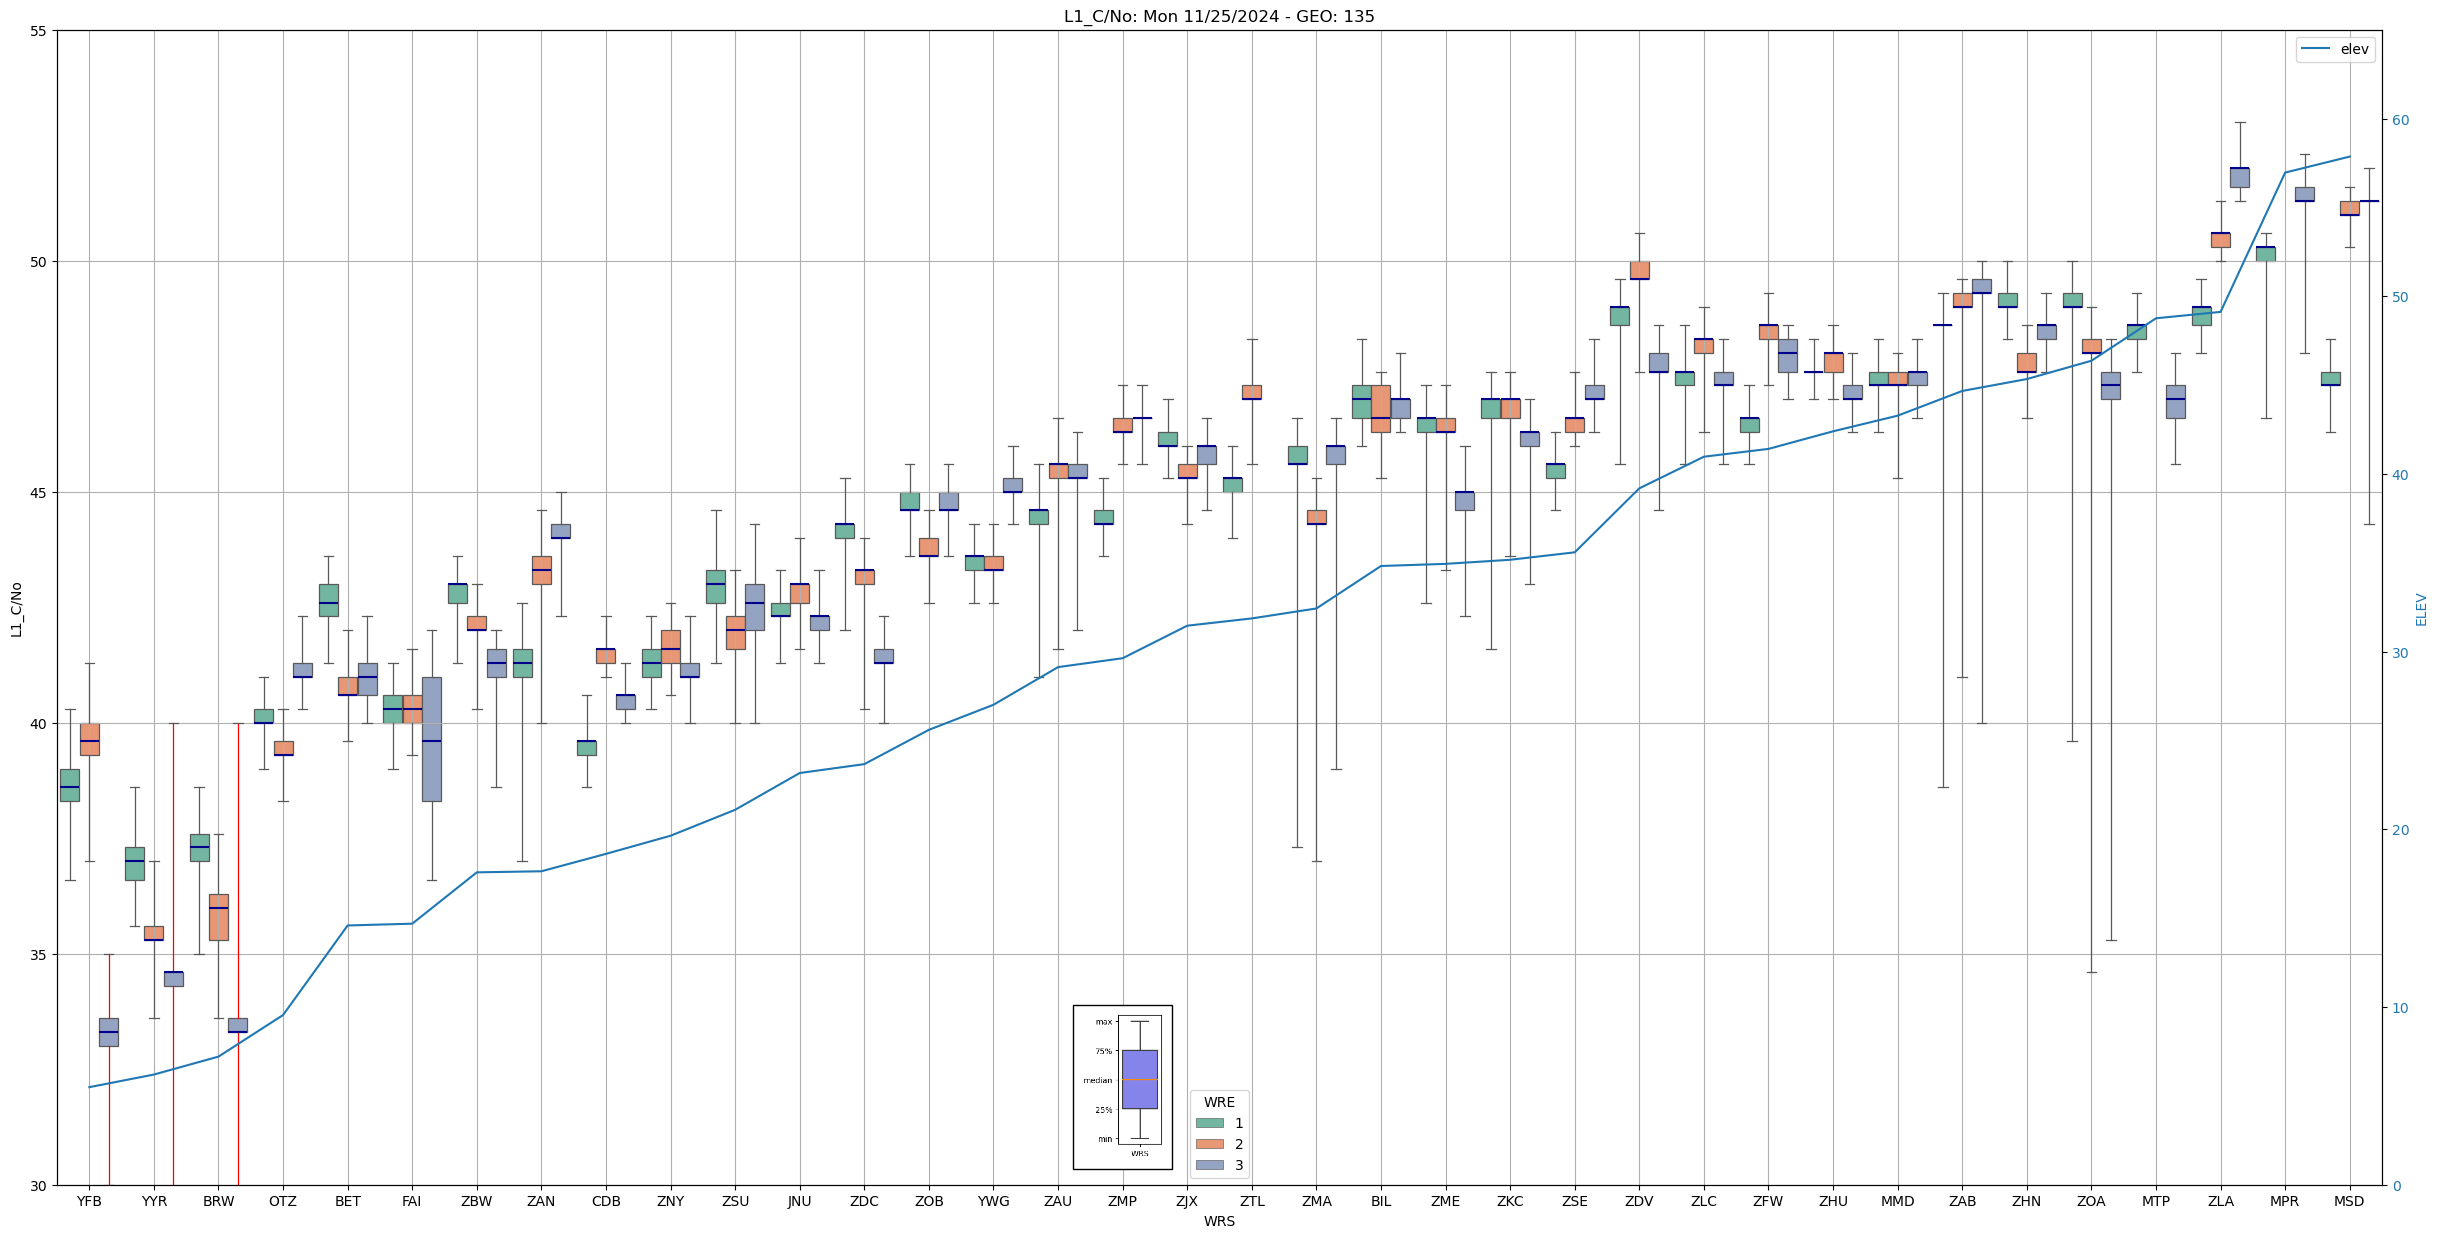Click the FAI station tick label
The height and width of the screenshot is (1238, 2439).
[412, 1201]
